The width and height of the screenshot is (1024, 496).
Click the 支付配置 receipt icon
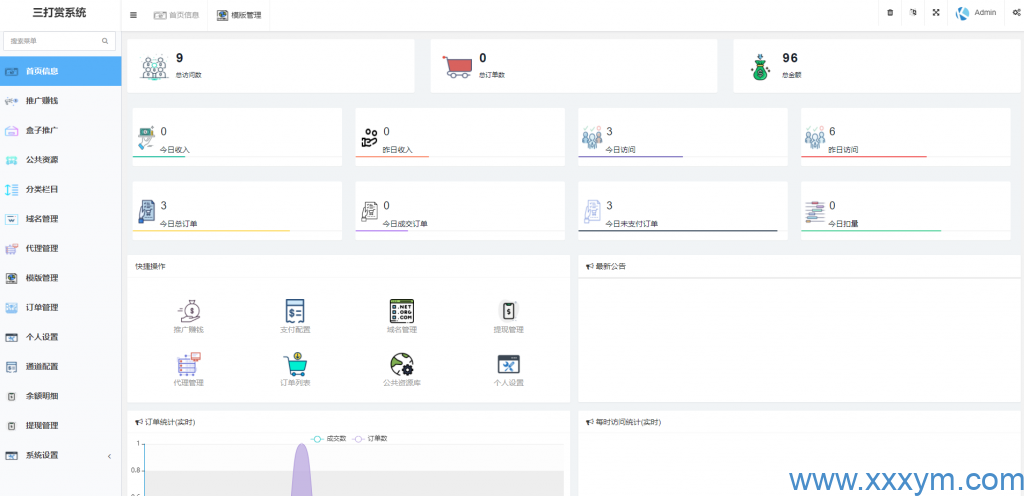pos(294,311)
